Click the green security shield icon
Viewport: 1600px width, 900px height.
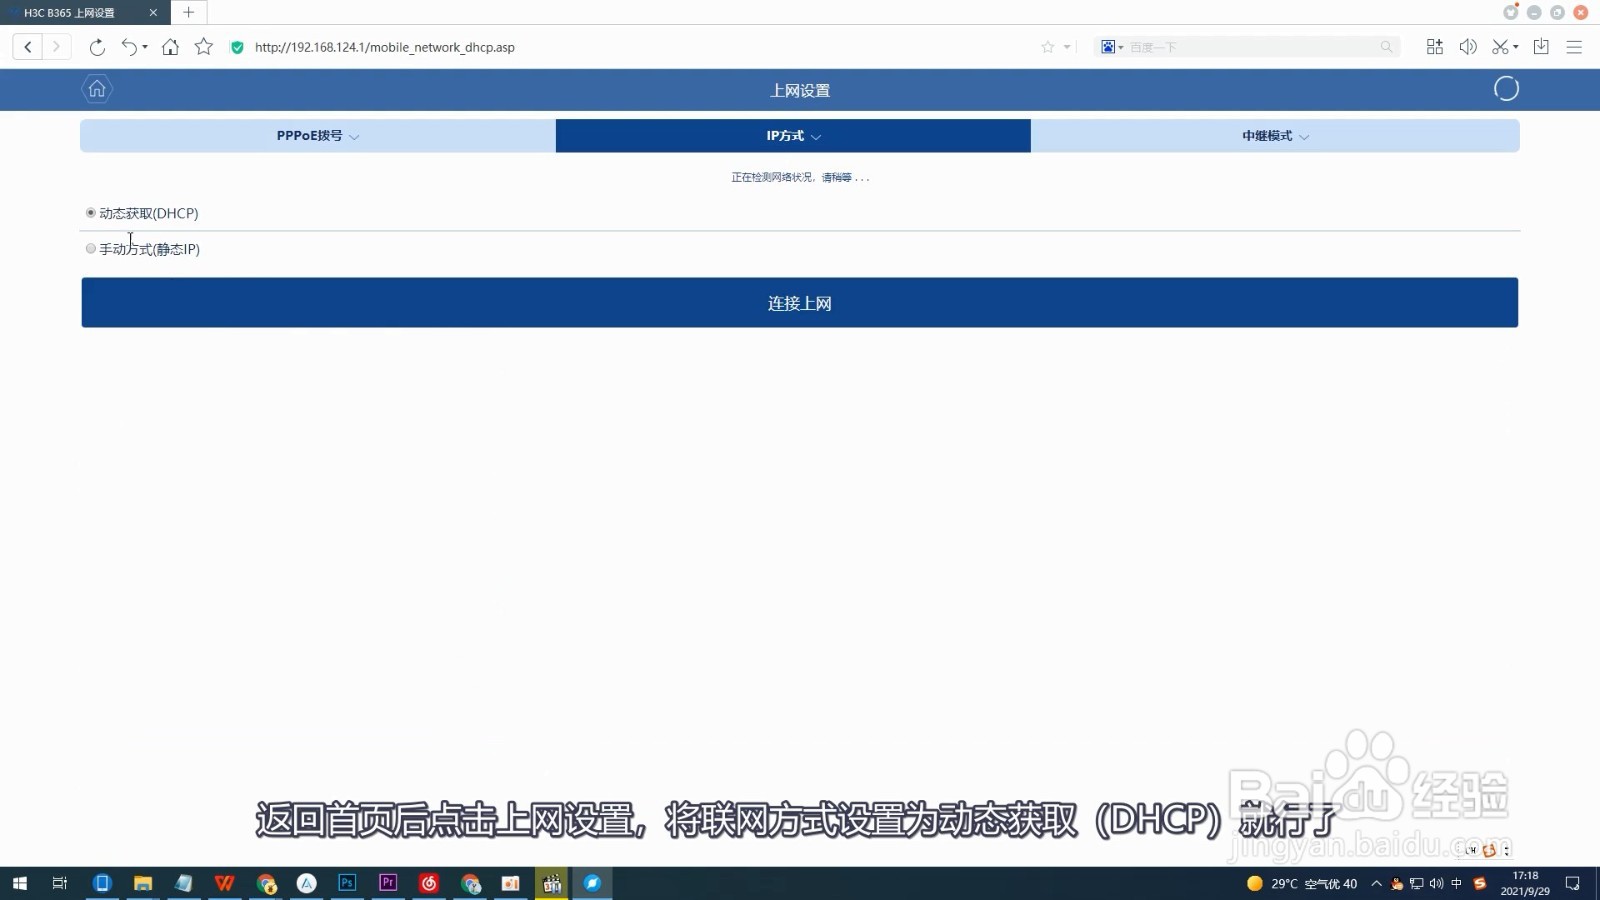pyautogui.click(x=237, y=47)
